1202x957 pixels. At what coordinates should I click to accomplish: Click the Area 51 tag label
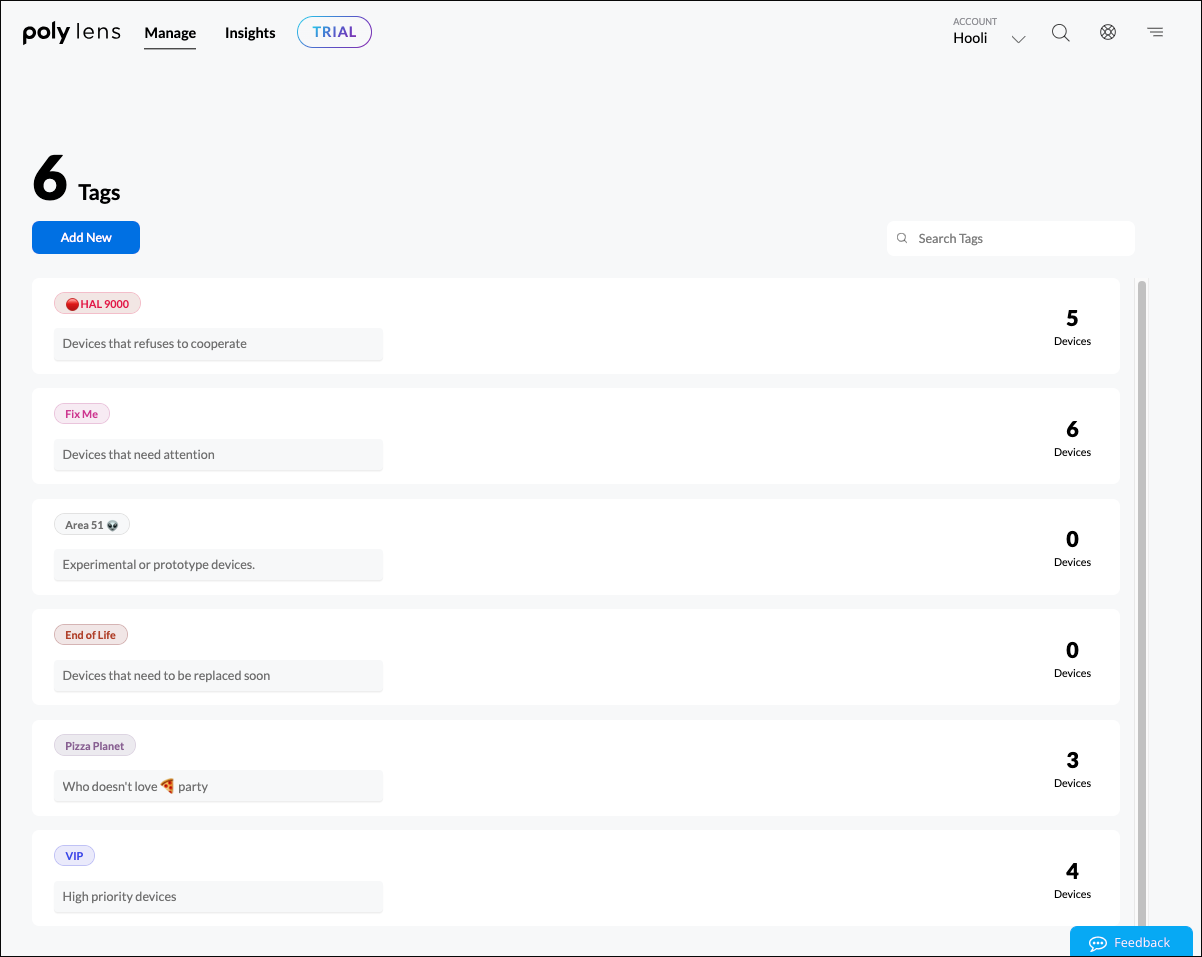(x=91, y=525)
